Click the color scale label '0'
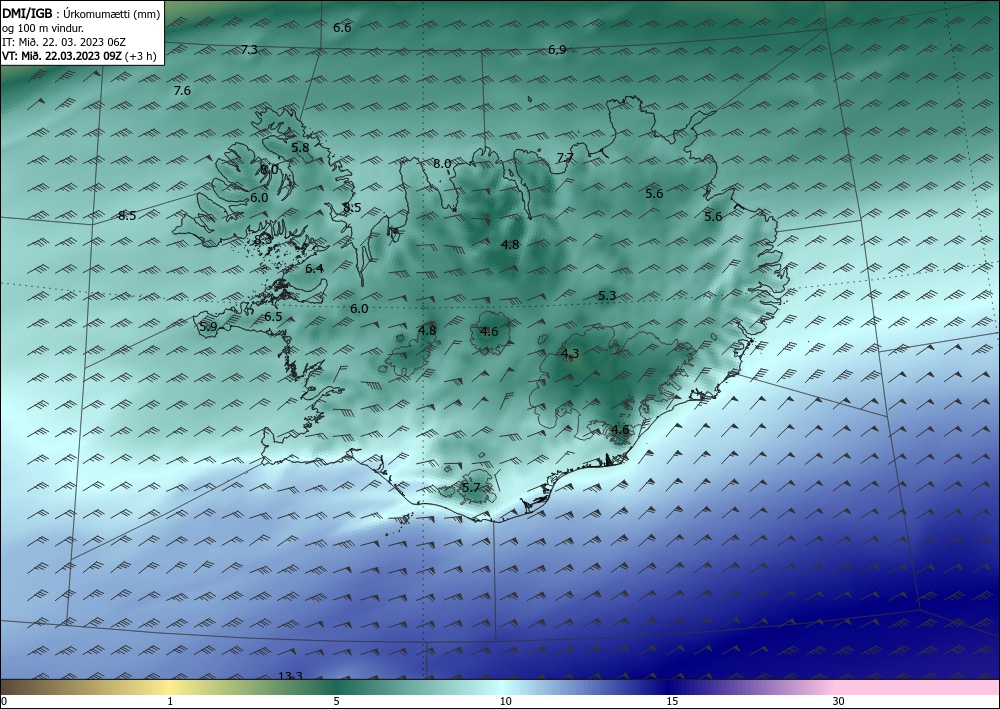 coord(4,701)
